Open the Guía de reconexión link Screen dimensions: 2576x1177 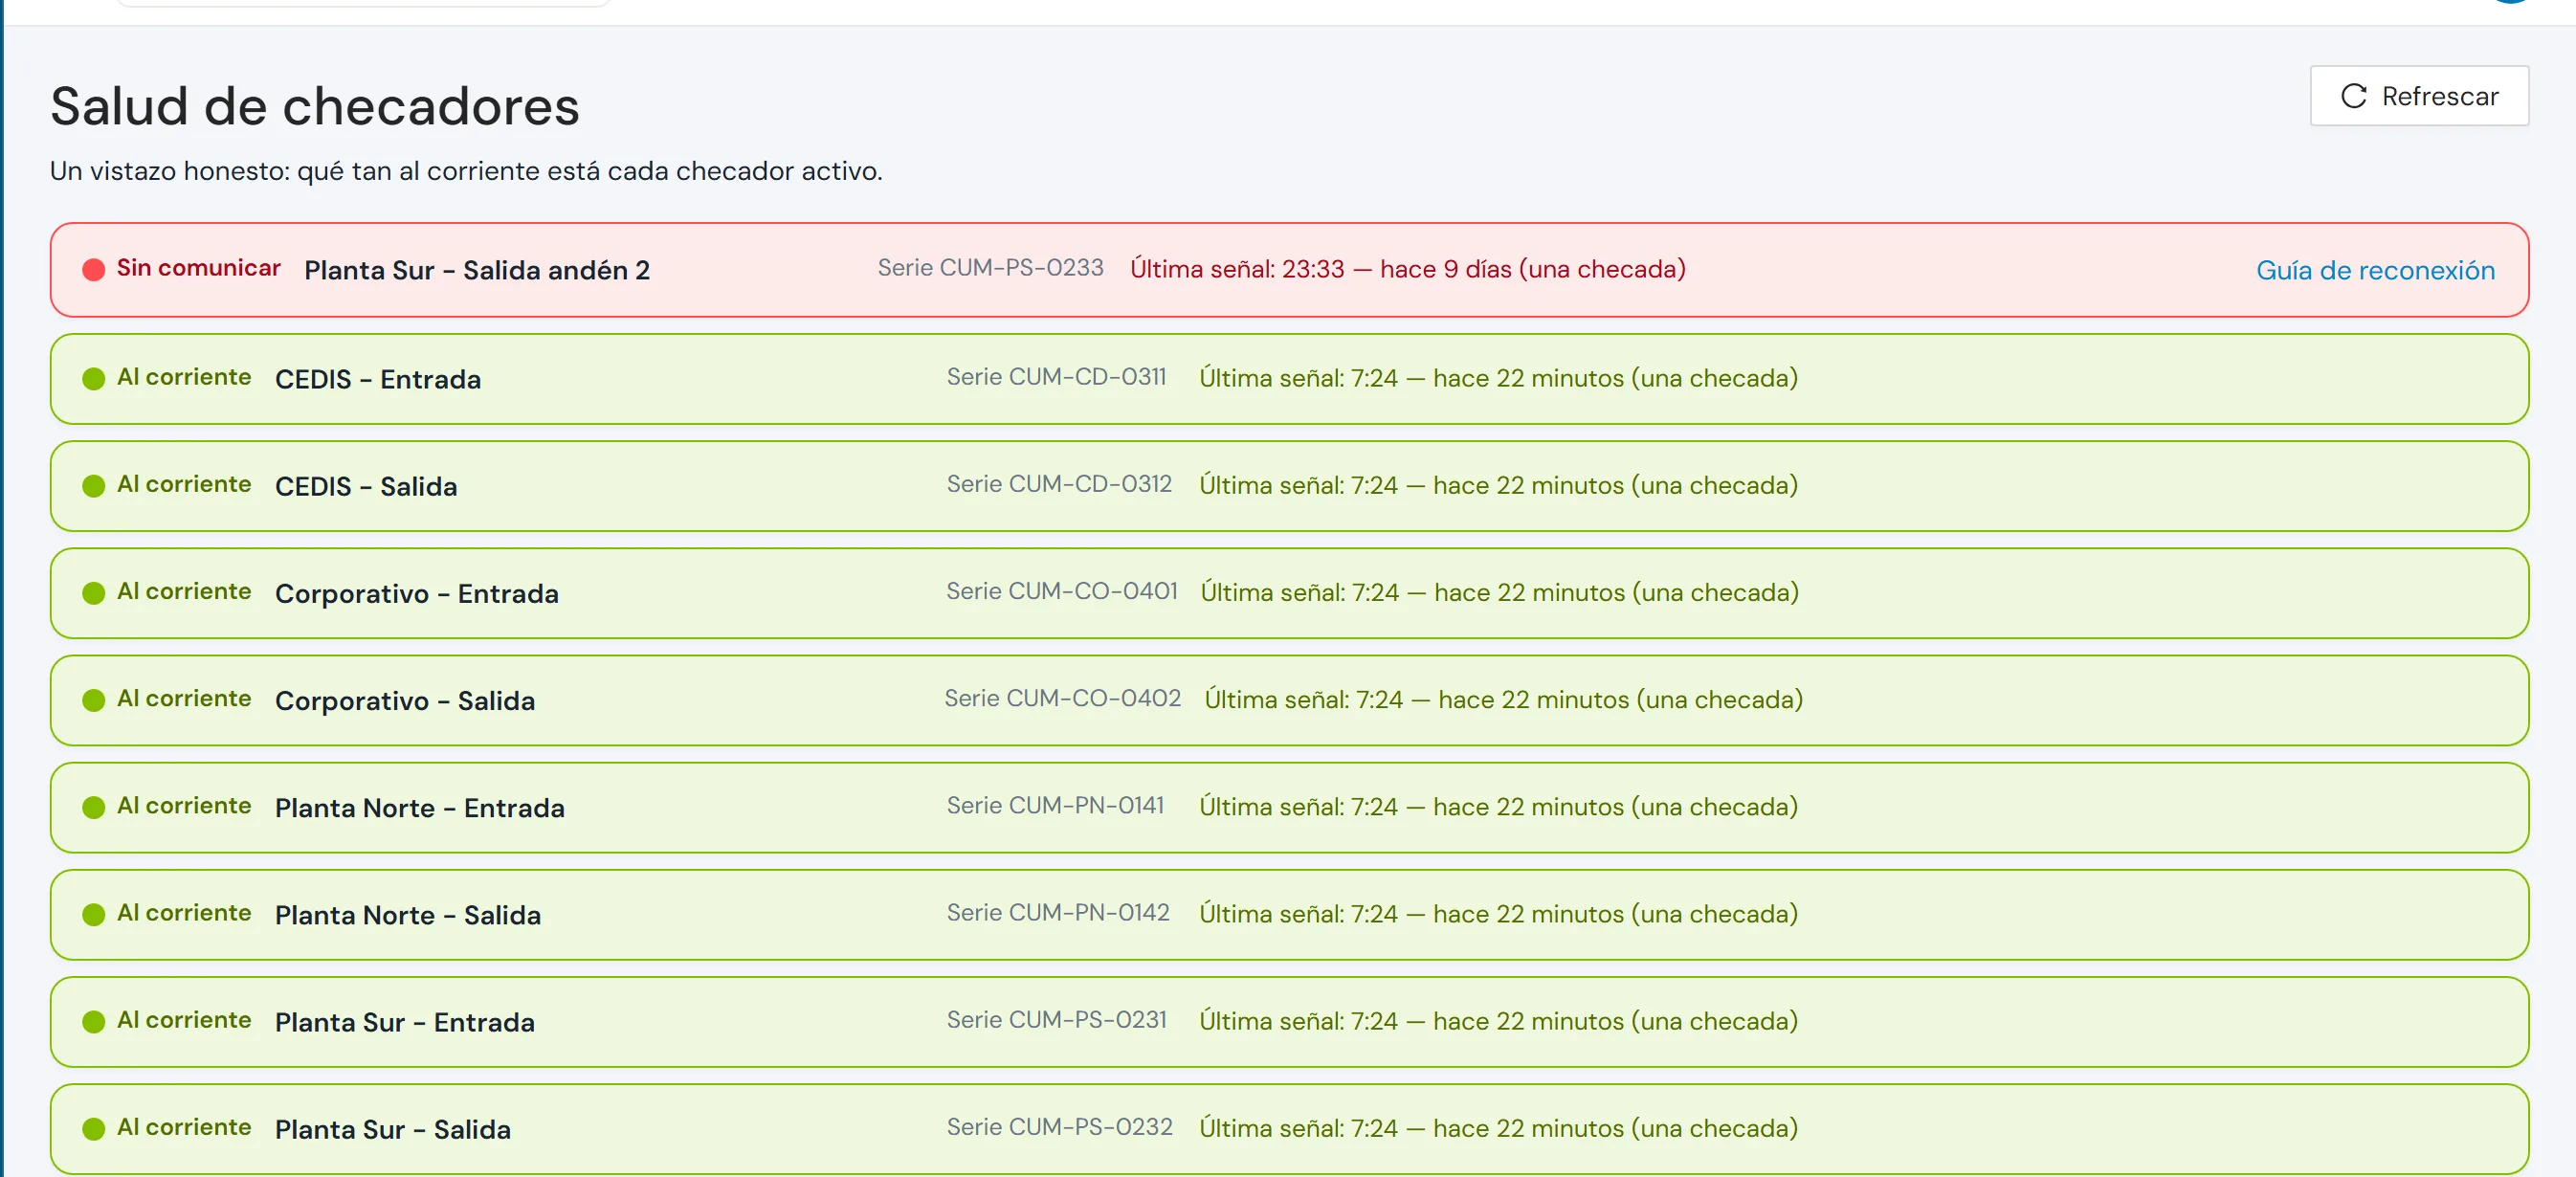2375,270
